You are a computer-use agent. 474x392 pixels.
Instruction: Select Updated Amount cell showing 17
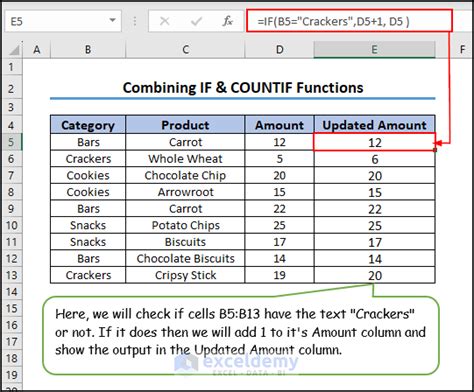tap(374, 242)
